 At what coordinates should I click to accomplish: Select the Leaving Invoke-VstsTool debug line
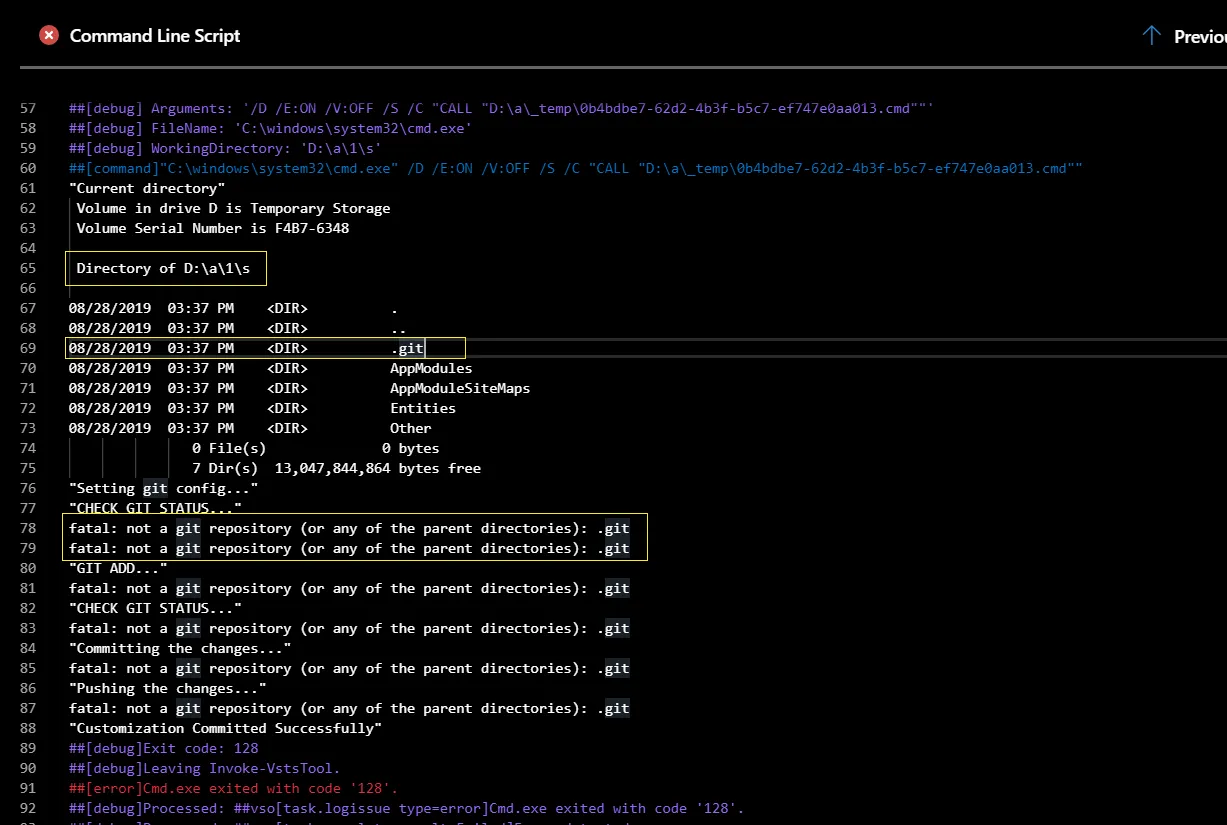(x=205, y=768)
